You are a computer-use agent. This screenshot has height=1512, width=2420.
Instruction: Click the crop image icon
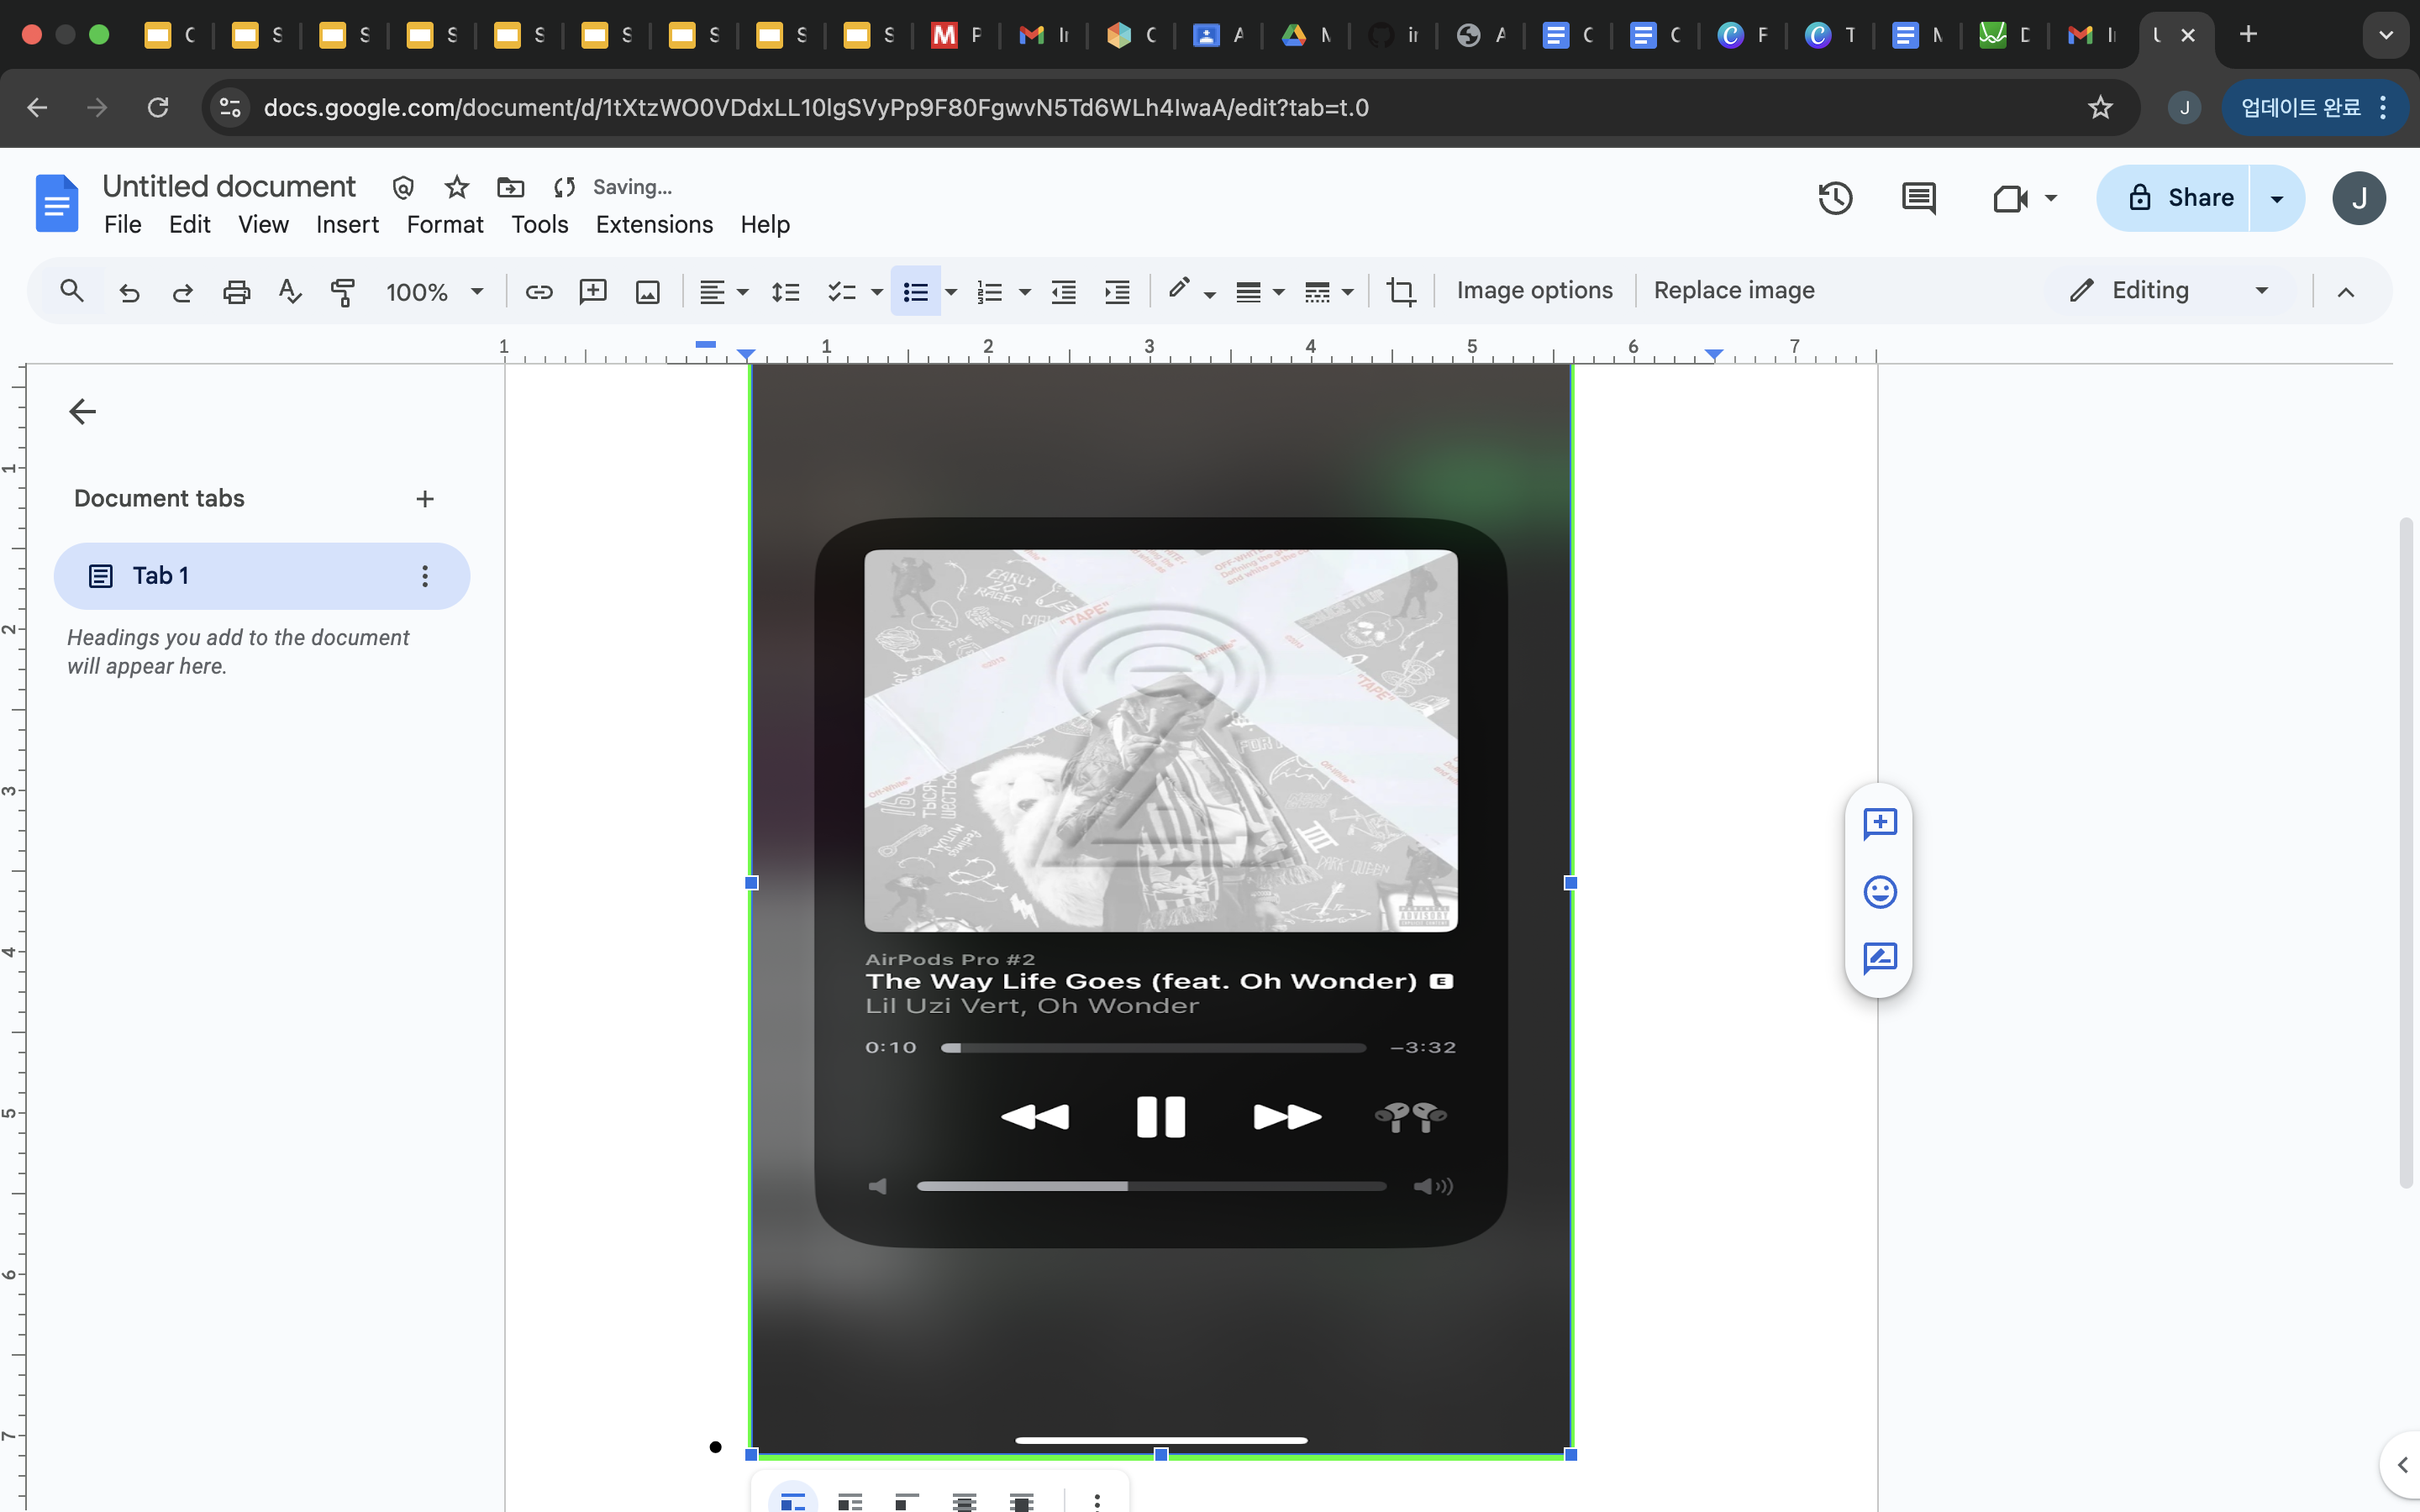coord(1401,291)
